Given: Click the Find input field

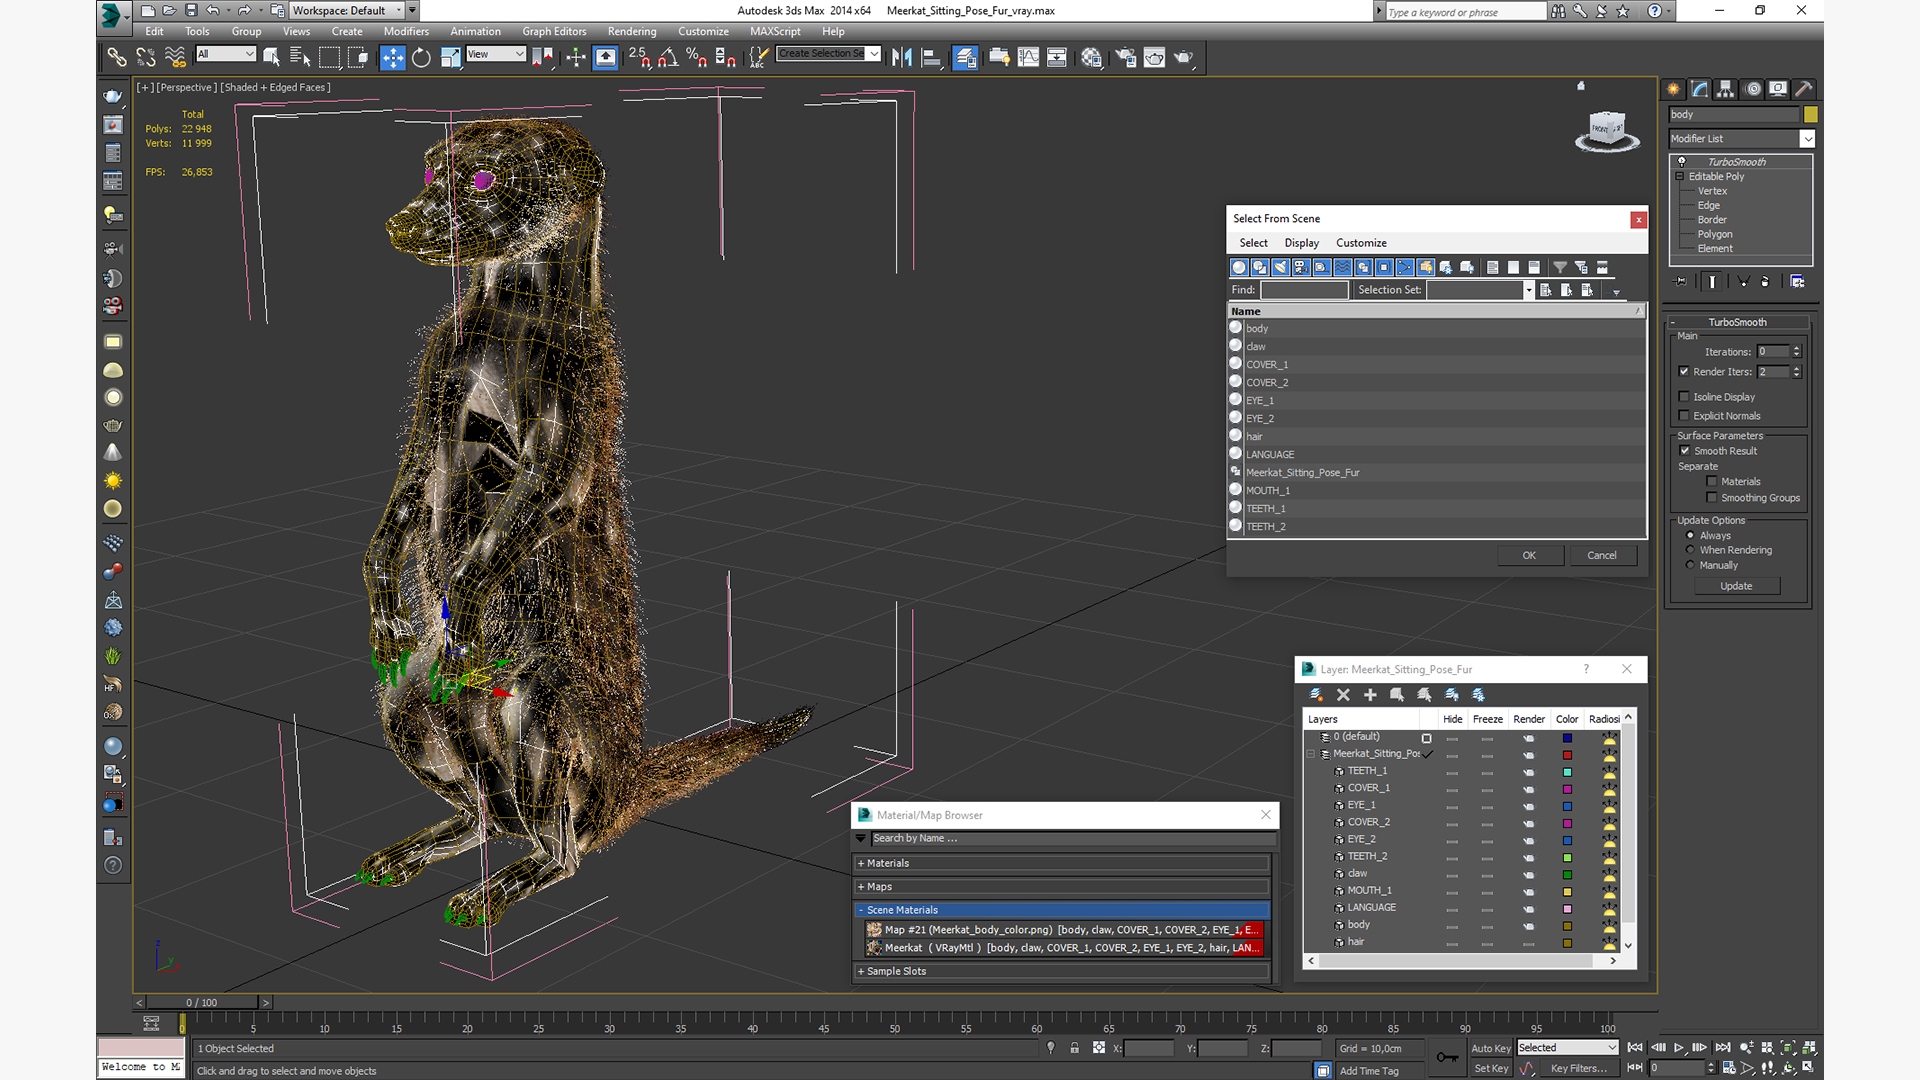Looking at the screenshot, I should point(1304,290).
